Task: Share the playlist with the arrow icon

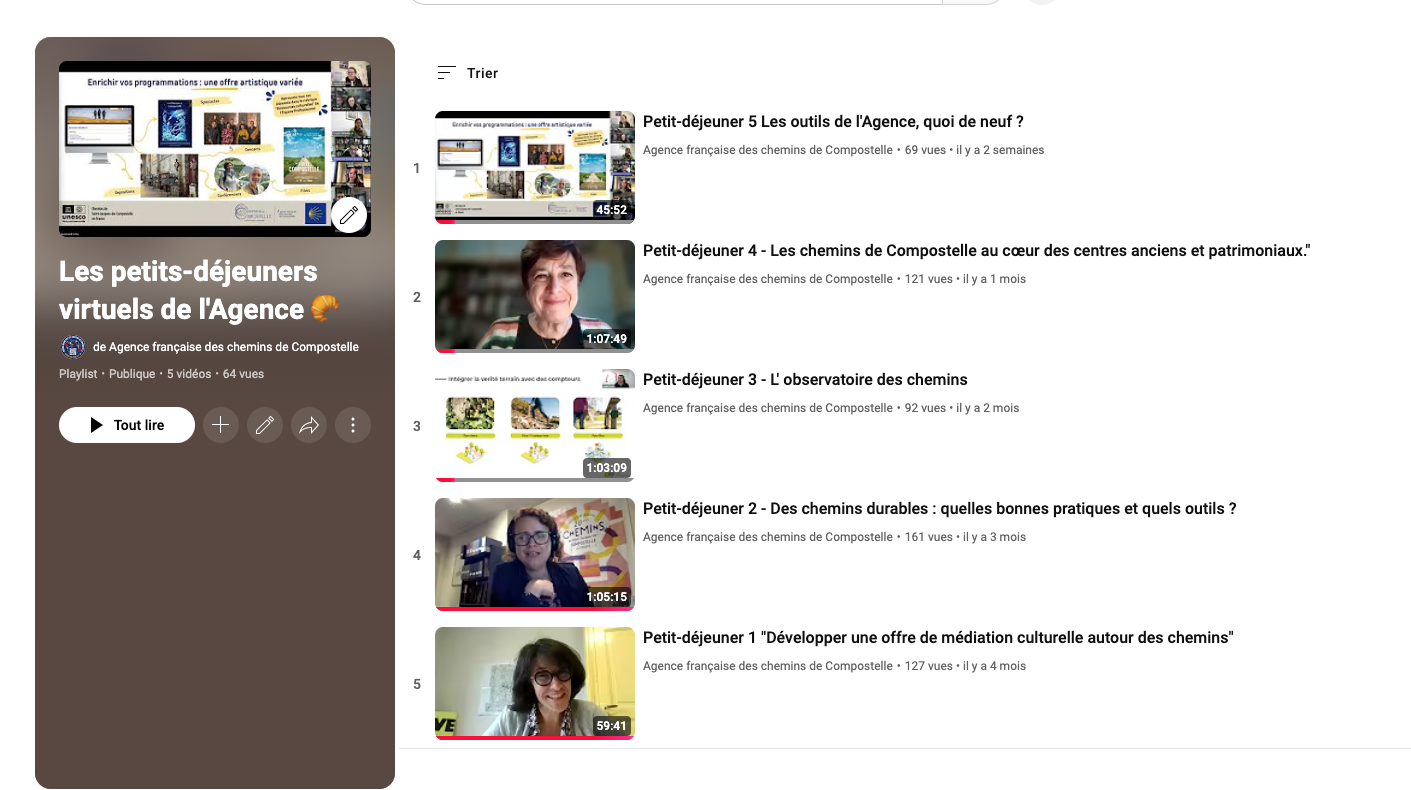Action: [309, 425]
